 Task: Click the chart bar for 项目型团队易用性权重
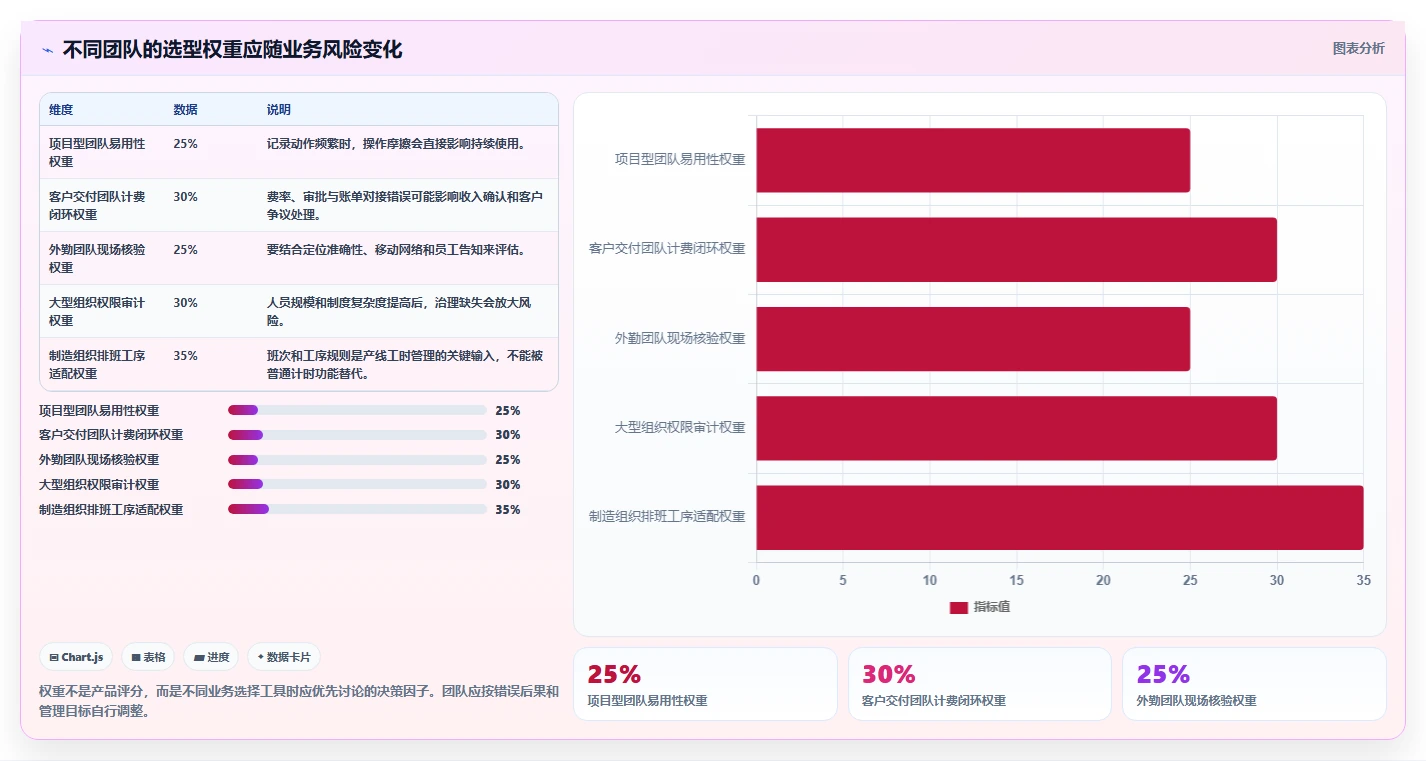(x=973, y=160)
